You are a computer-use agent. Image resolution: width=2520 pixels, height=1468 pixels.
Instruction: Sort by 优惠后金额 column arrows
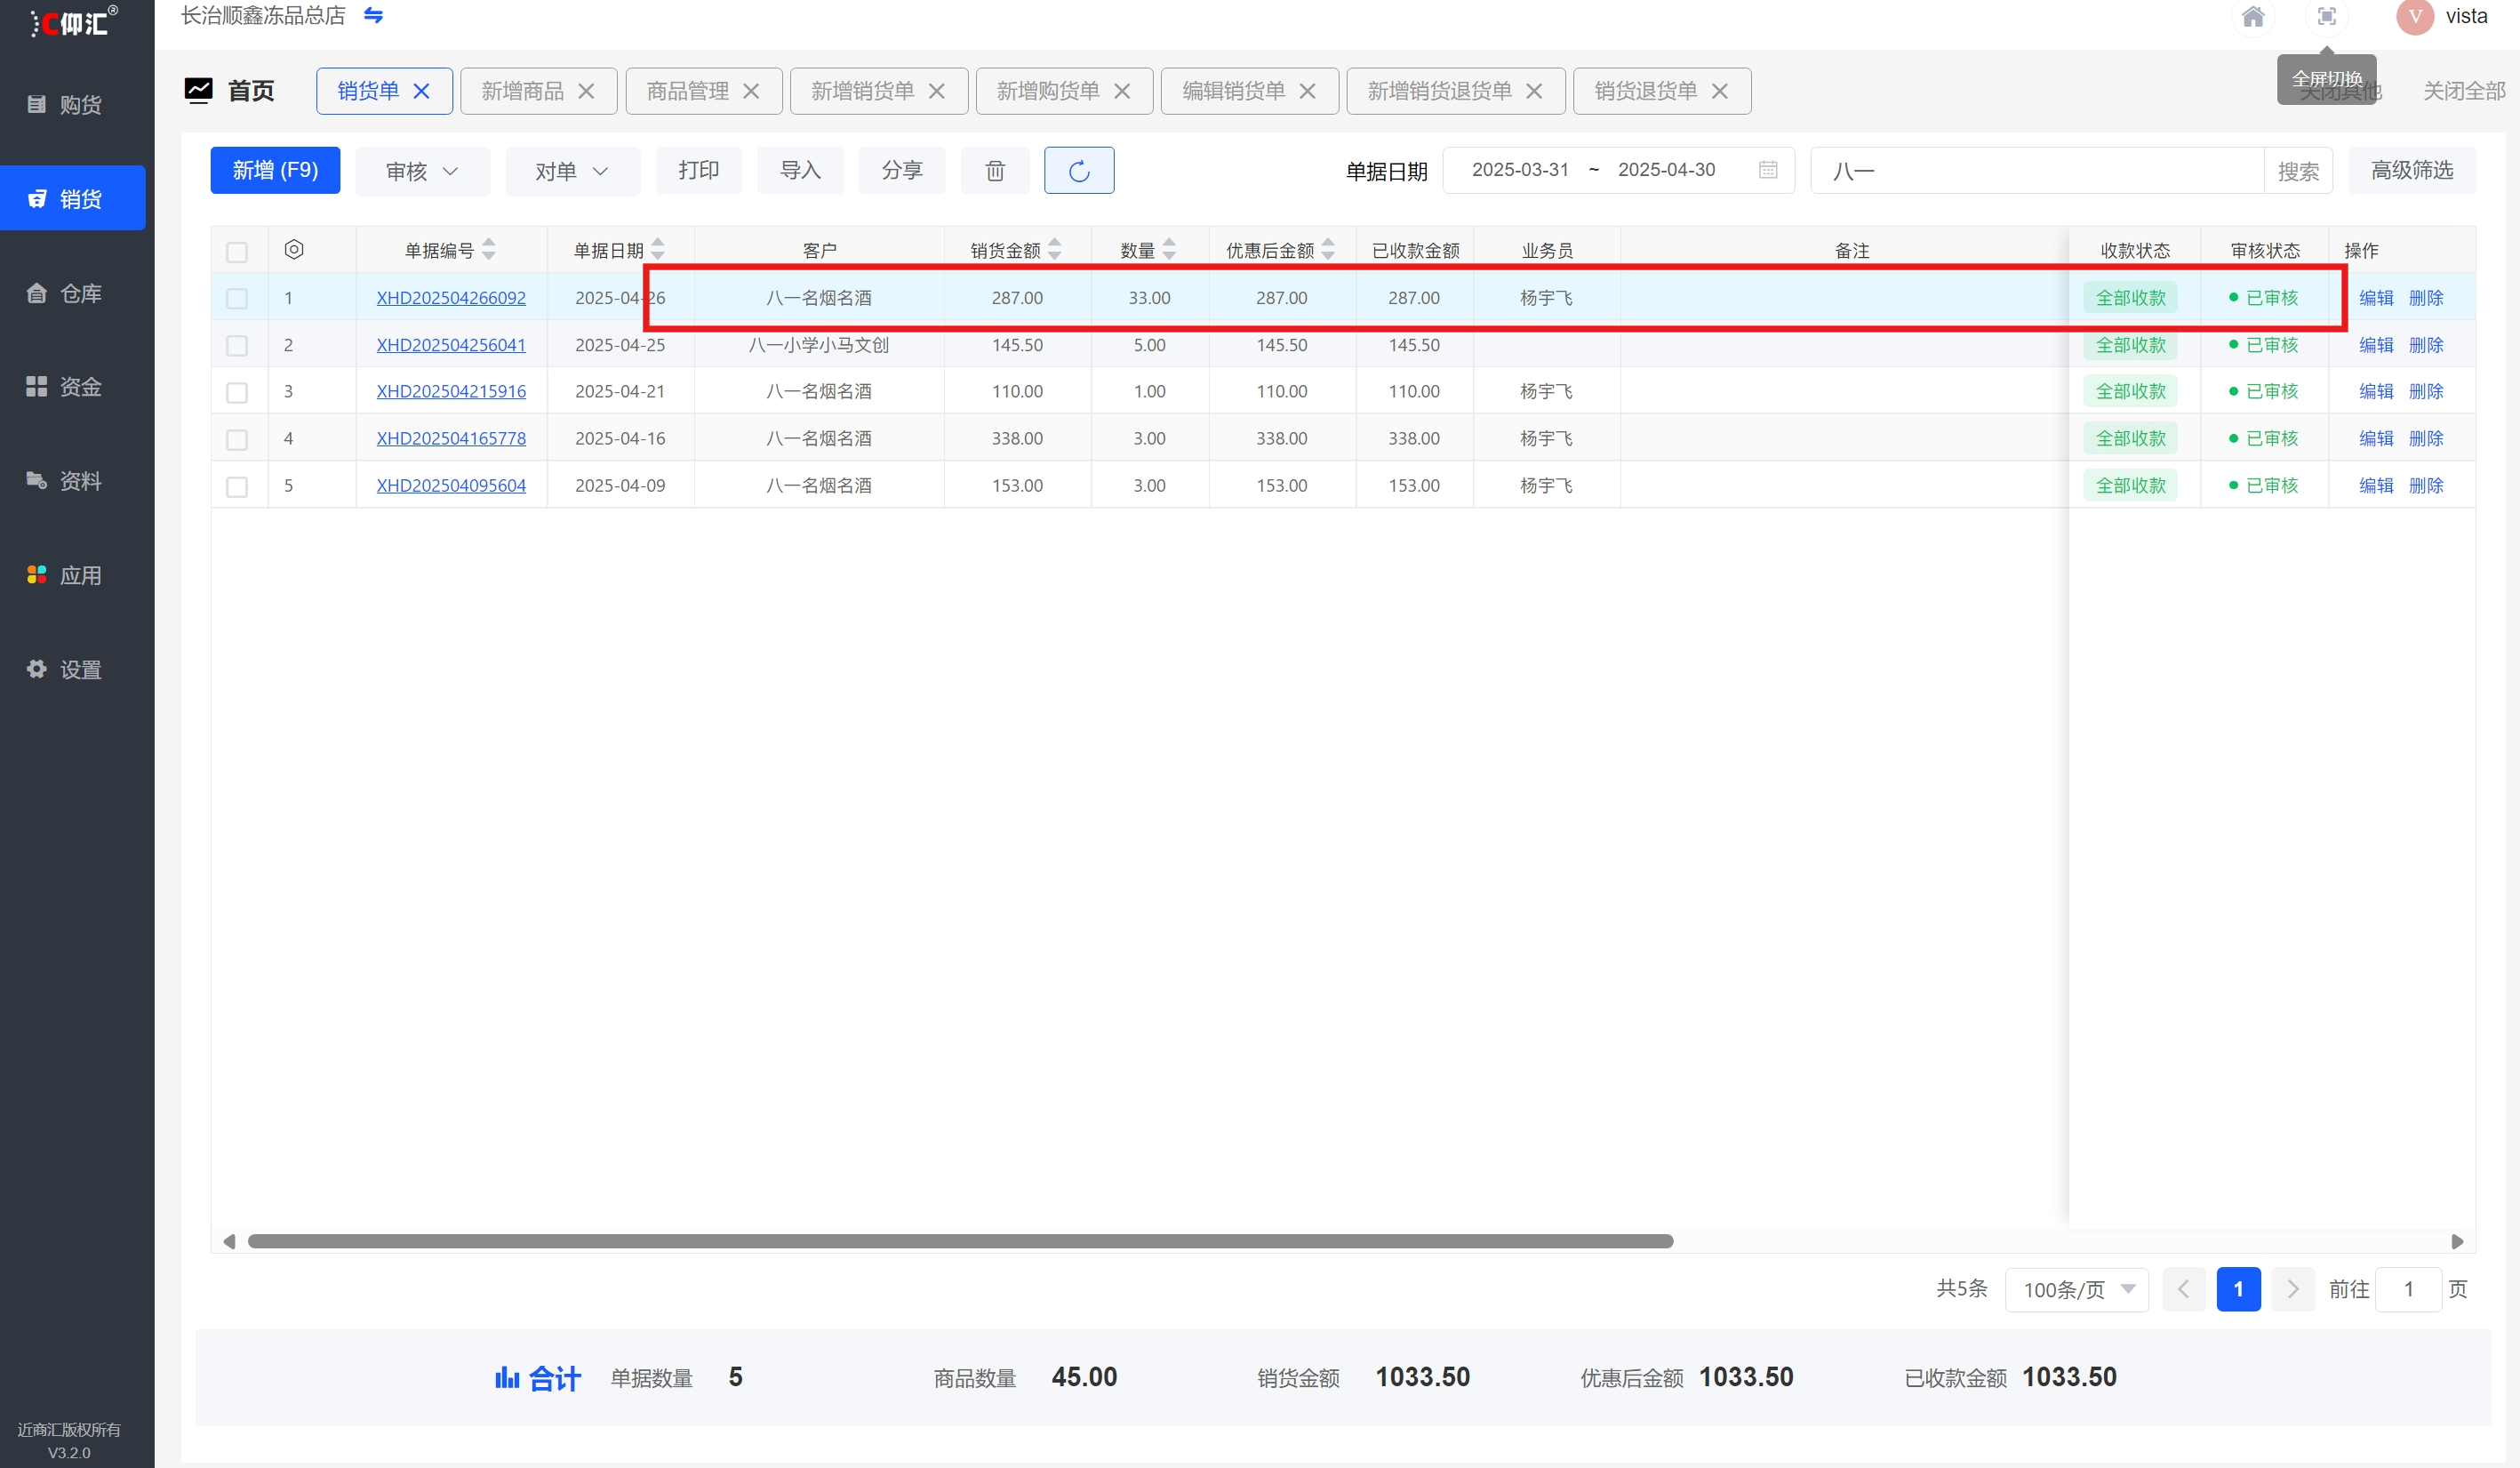click(1327, 249)
